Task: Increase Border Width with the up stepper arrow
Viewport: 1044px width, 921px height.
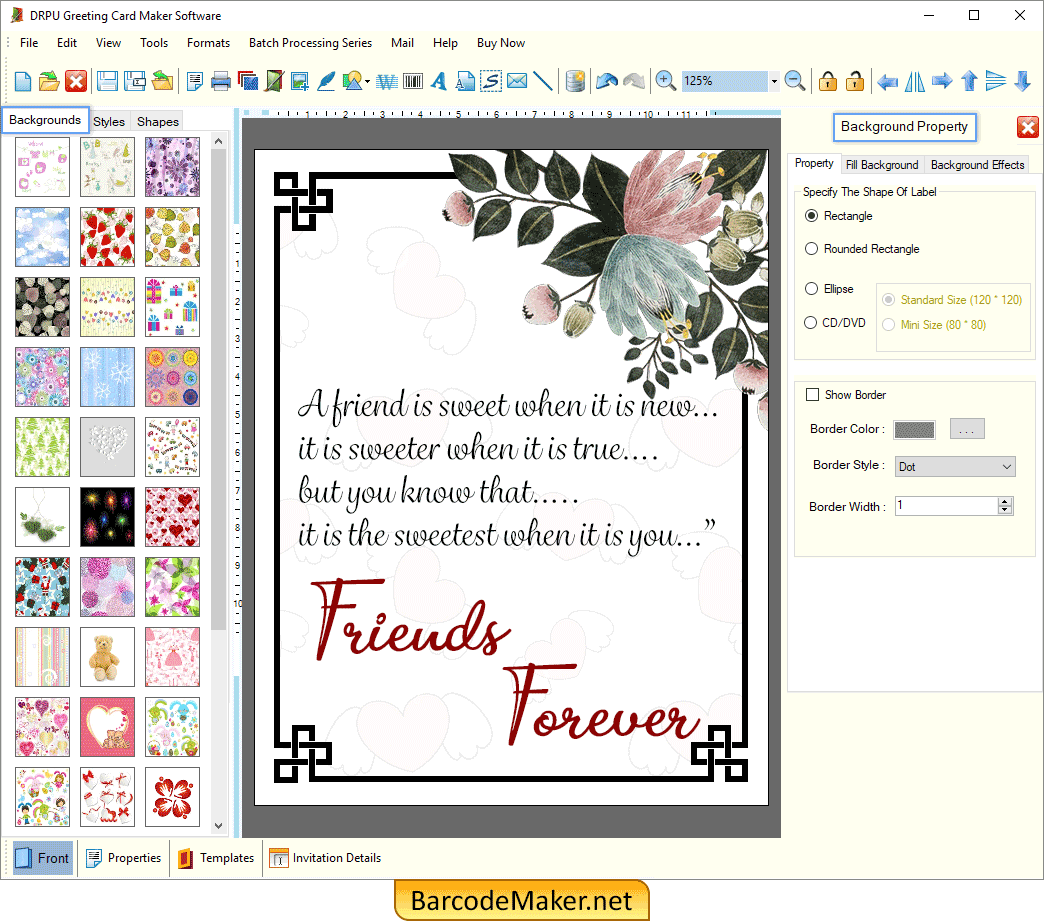Action: (x=1005, y=501)
